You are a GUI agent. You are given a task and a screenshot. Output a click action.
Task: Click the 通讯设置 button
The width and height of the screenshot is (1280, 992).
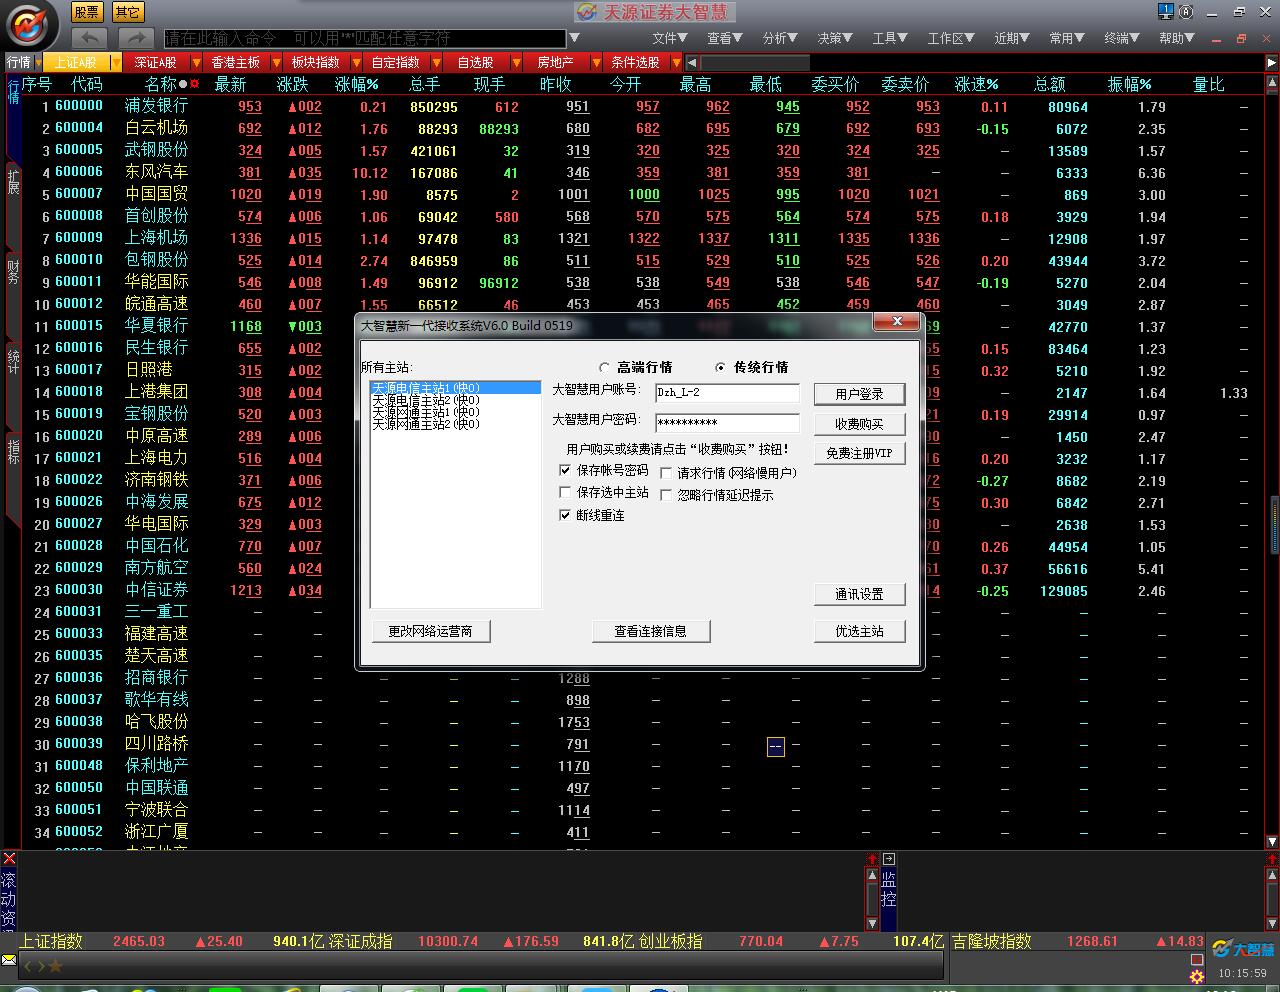[859, 594]
